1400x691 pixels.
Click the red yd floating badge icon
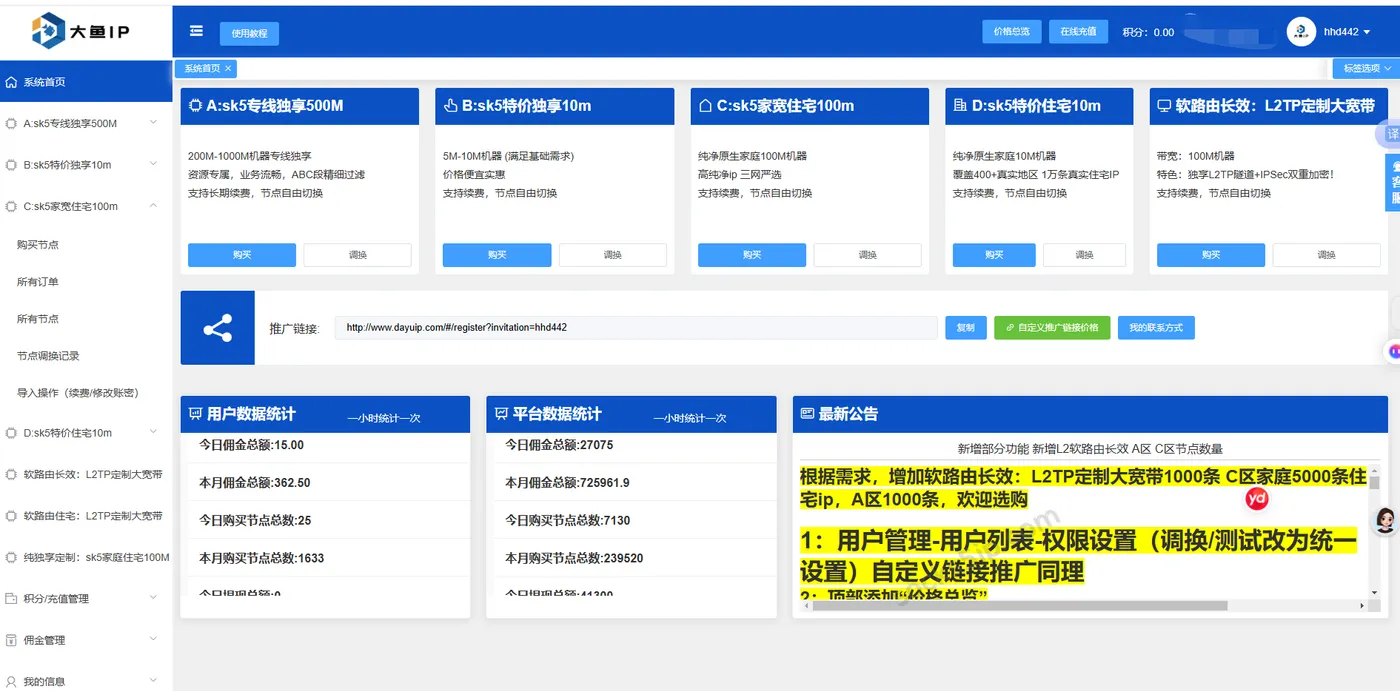click(x=1257, y=497)
